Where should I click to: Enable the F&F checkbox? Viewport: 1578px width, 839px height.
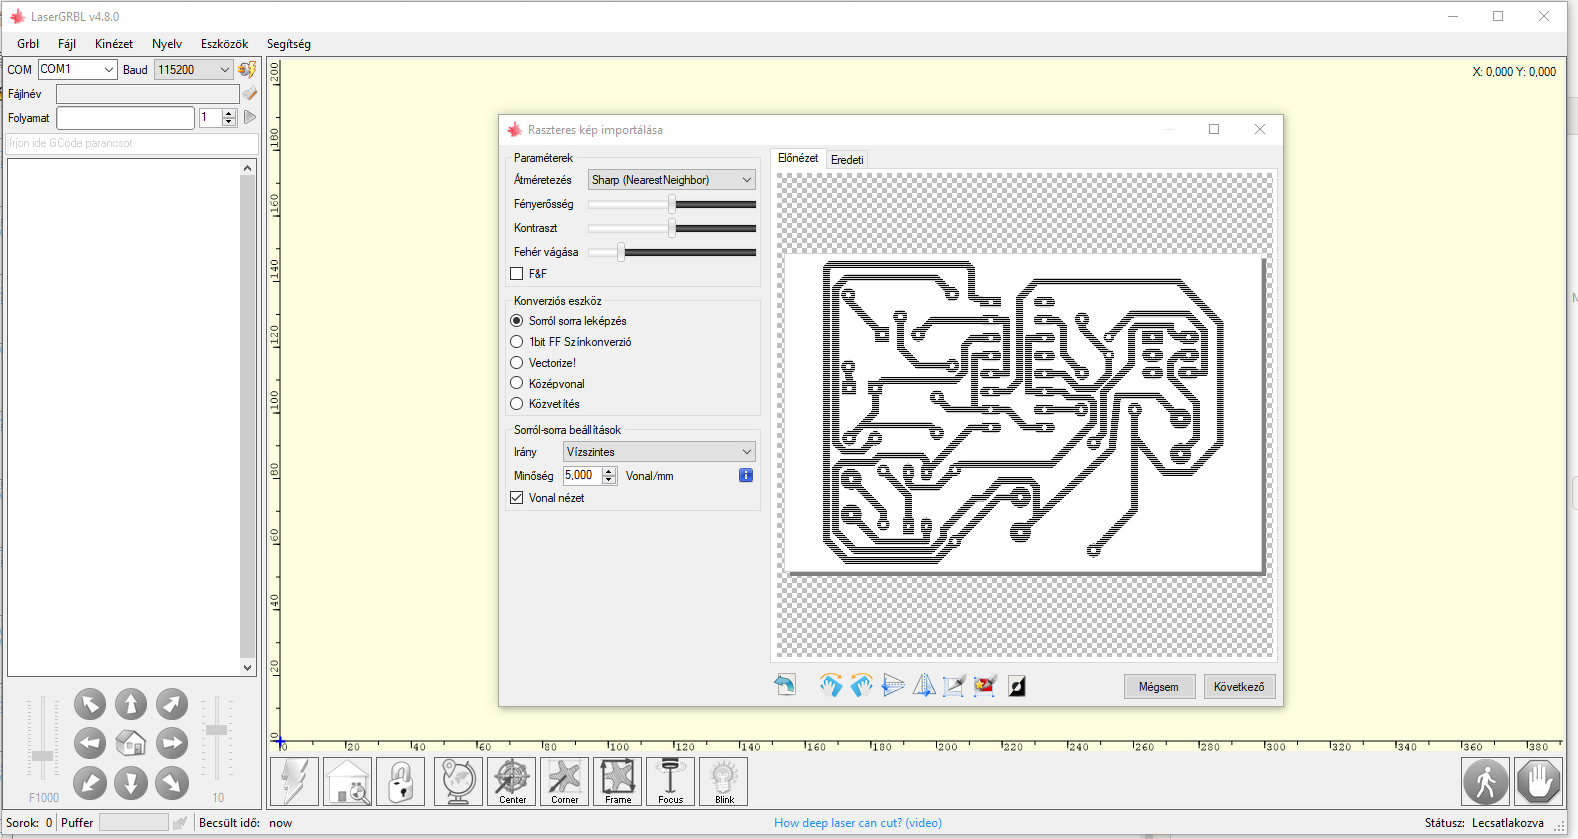click(517, 273)
